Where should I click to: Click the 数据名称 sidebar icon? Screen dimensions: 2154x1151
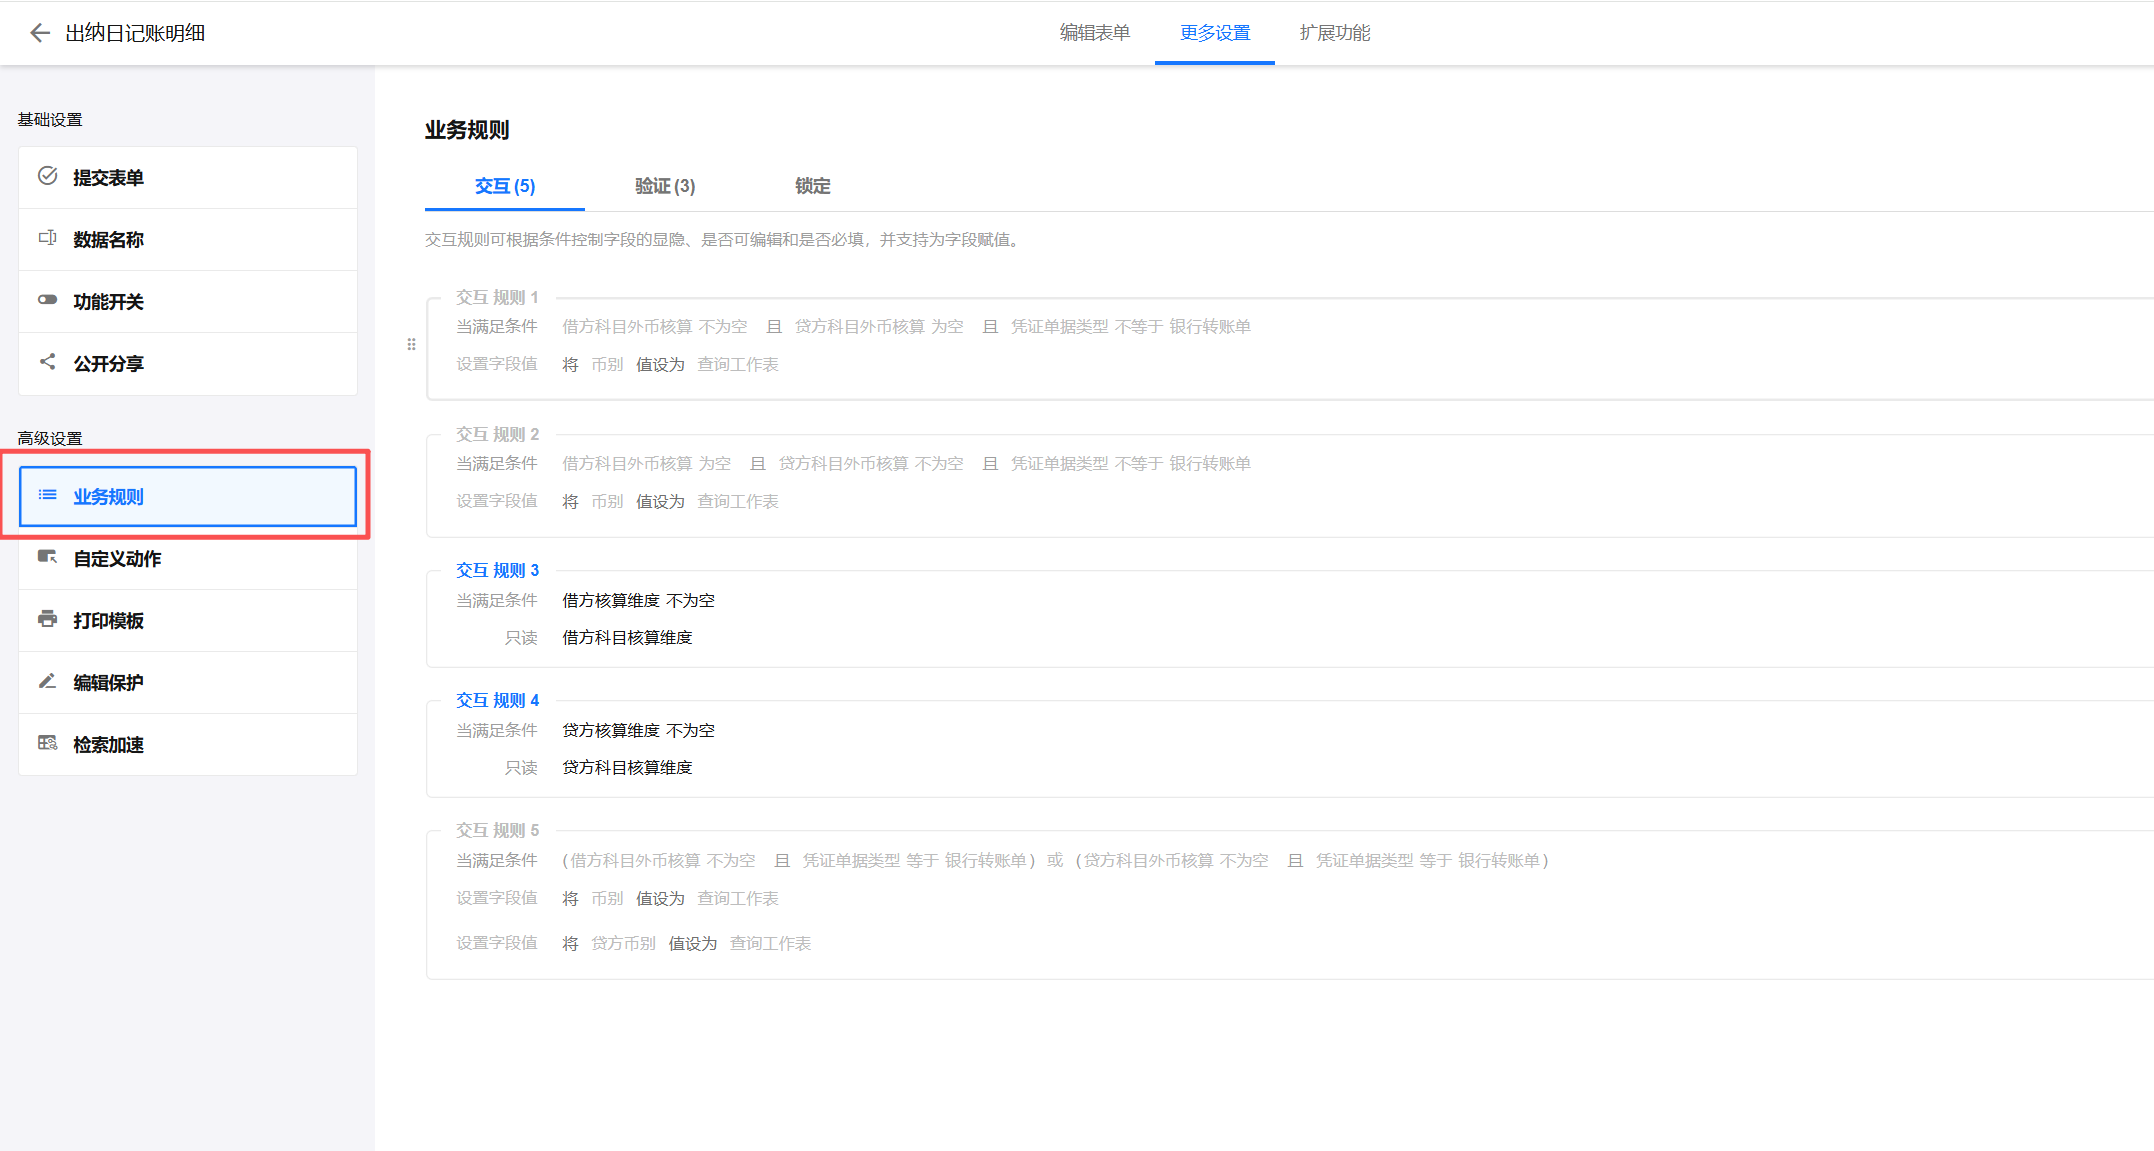[47, 238]
